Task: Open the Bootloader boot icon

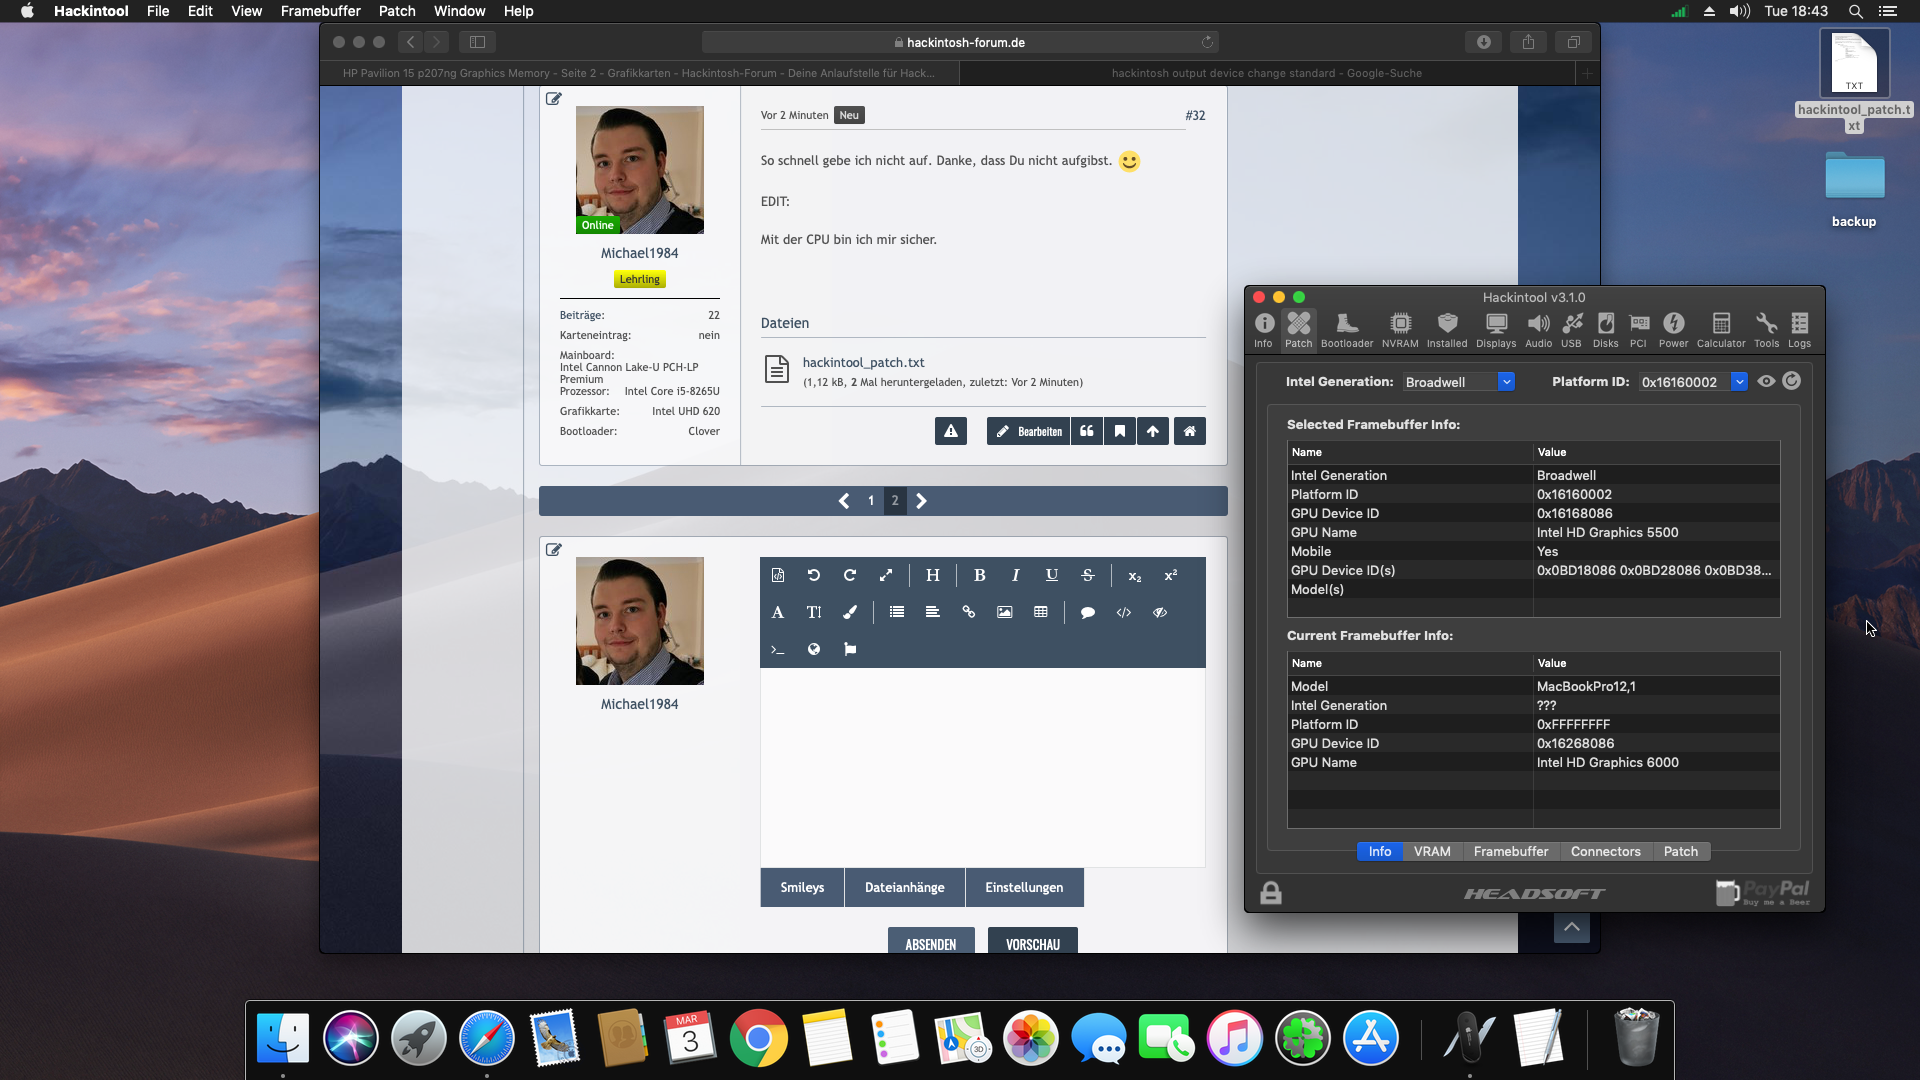Action: (1346, 329)
